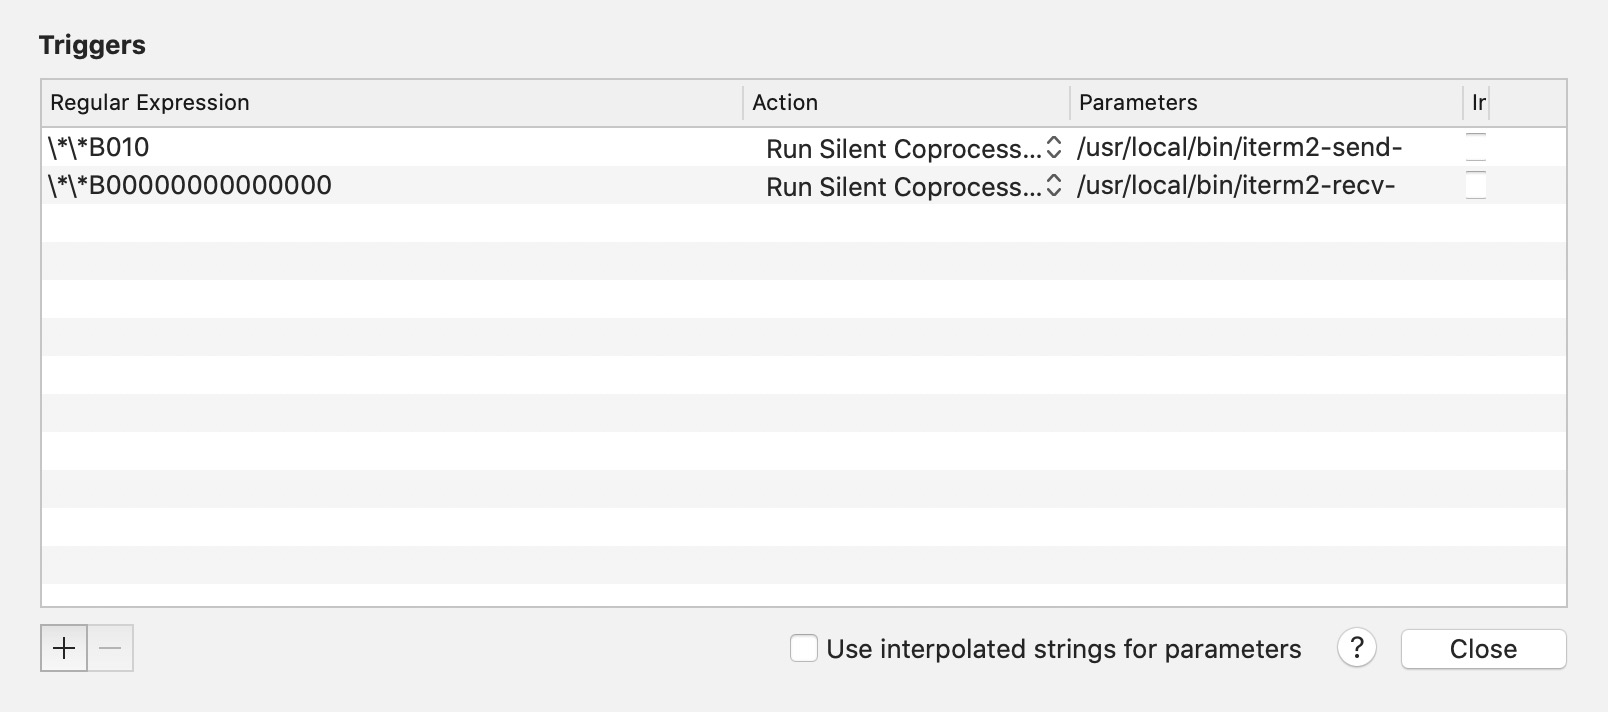Click the Regular Expression column header

coord(390,103)
